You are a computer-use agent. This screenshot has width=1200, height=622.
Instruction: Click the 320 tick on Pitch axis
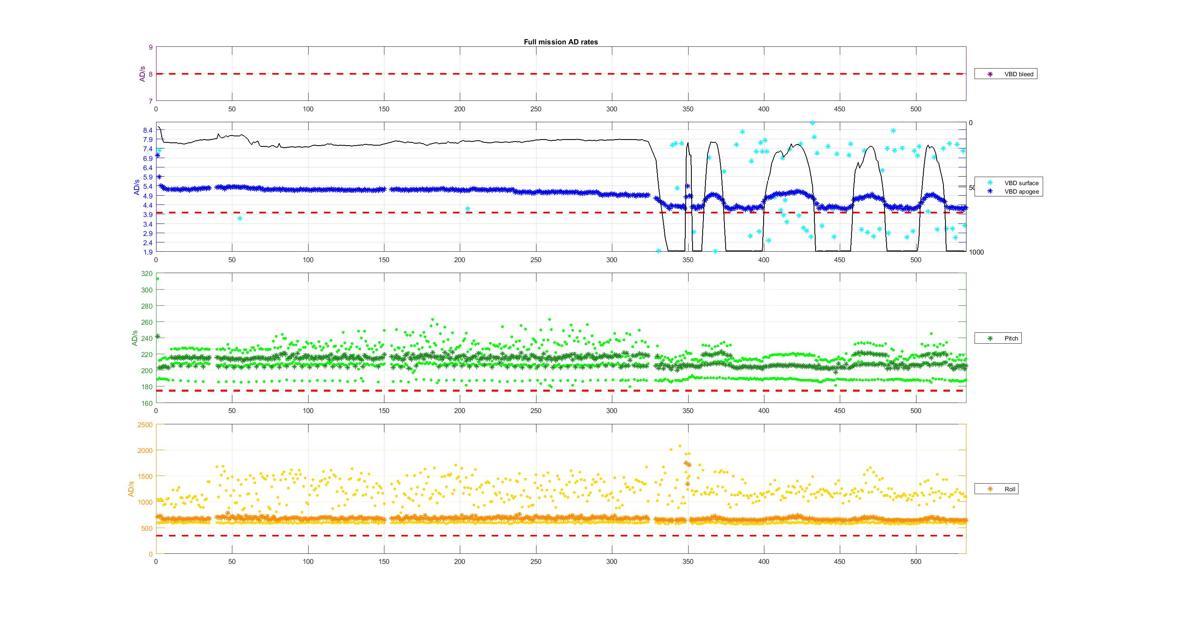point(147,274)
